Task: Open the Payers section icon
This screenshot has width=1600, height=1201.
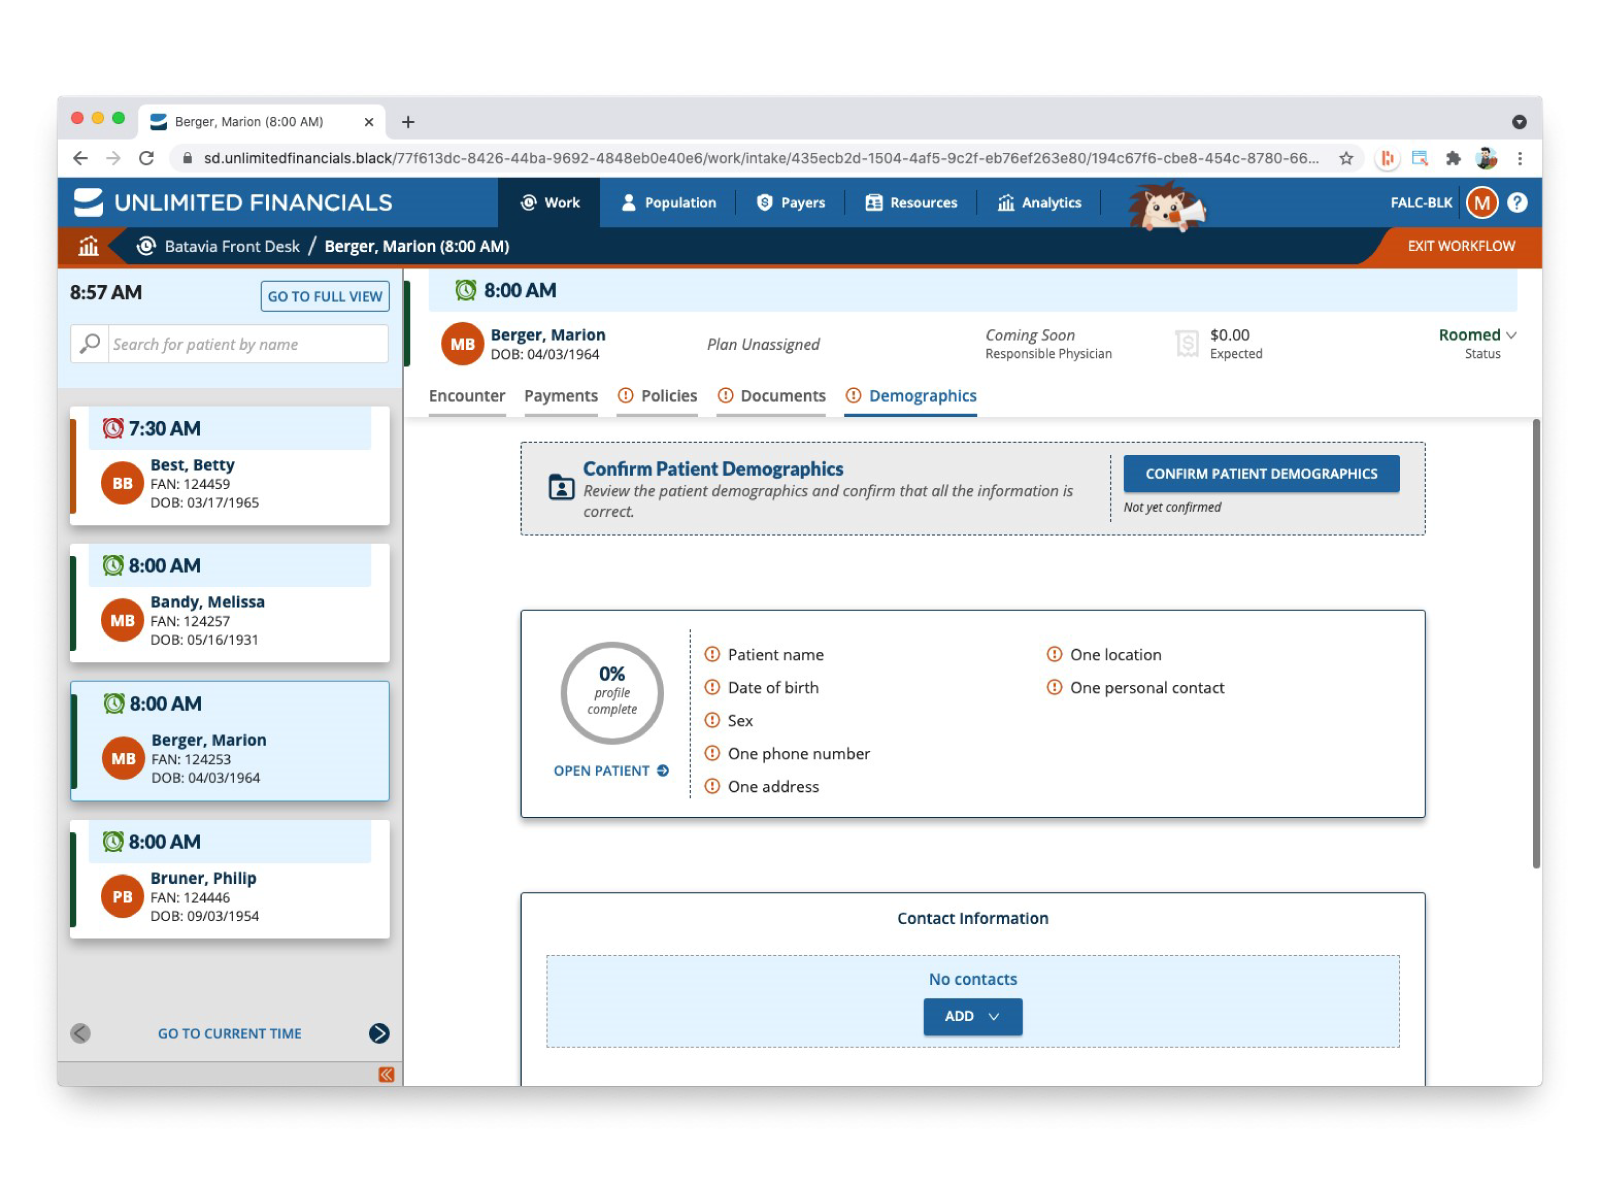Action: tap(764, 203)
